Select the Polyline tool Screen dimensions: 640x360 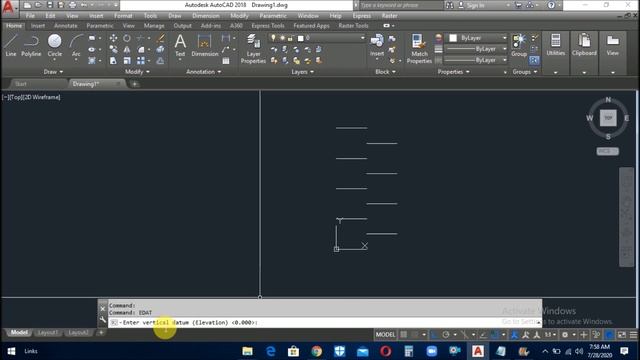[31, 45]
